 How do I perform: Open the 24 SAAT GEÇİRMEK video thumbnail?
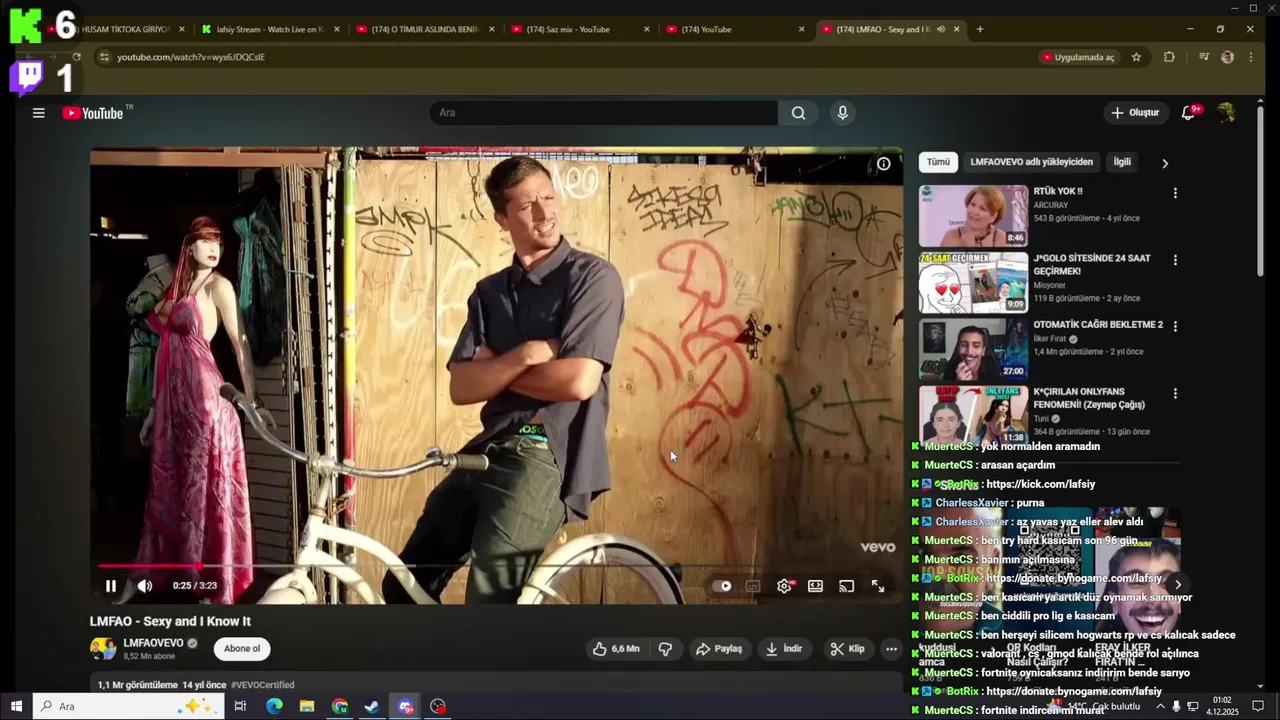973,282
